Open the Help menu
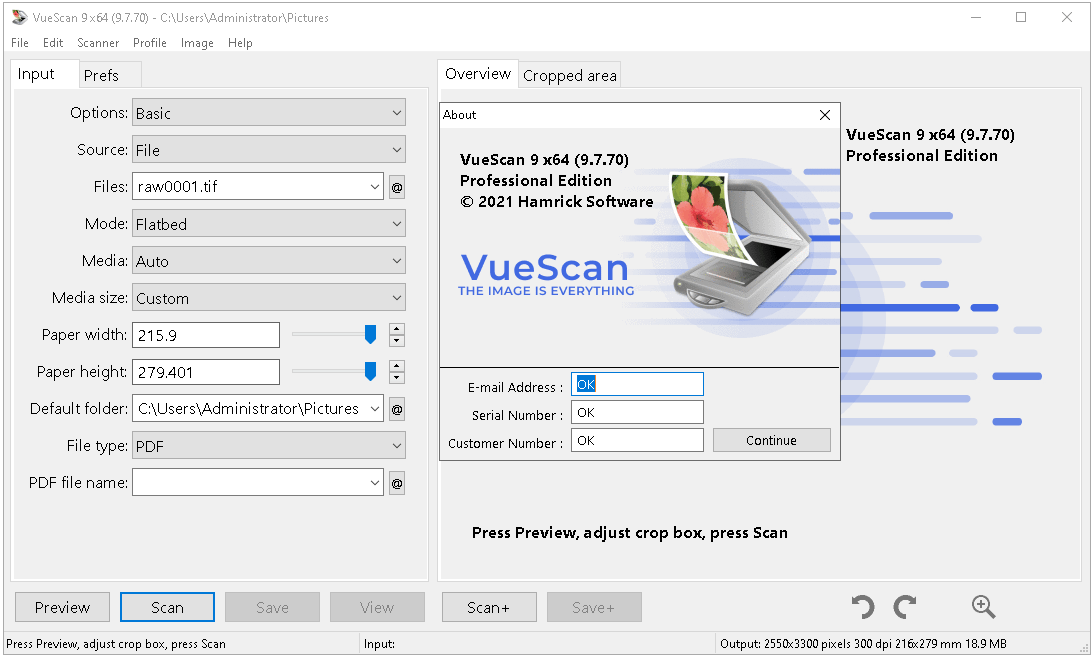Image resolution: width=1092 pixels, height=656 pixels. [x=240, y=42]
